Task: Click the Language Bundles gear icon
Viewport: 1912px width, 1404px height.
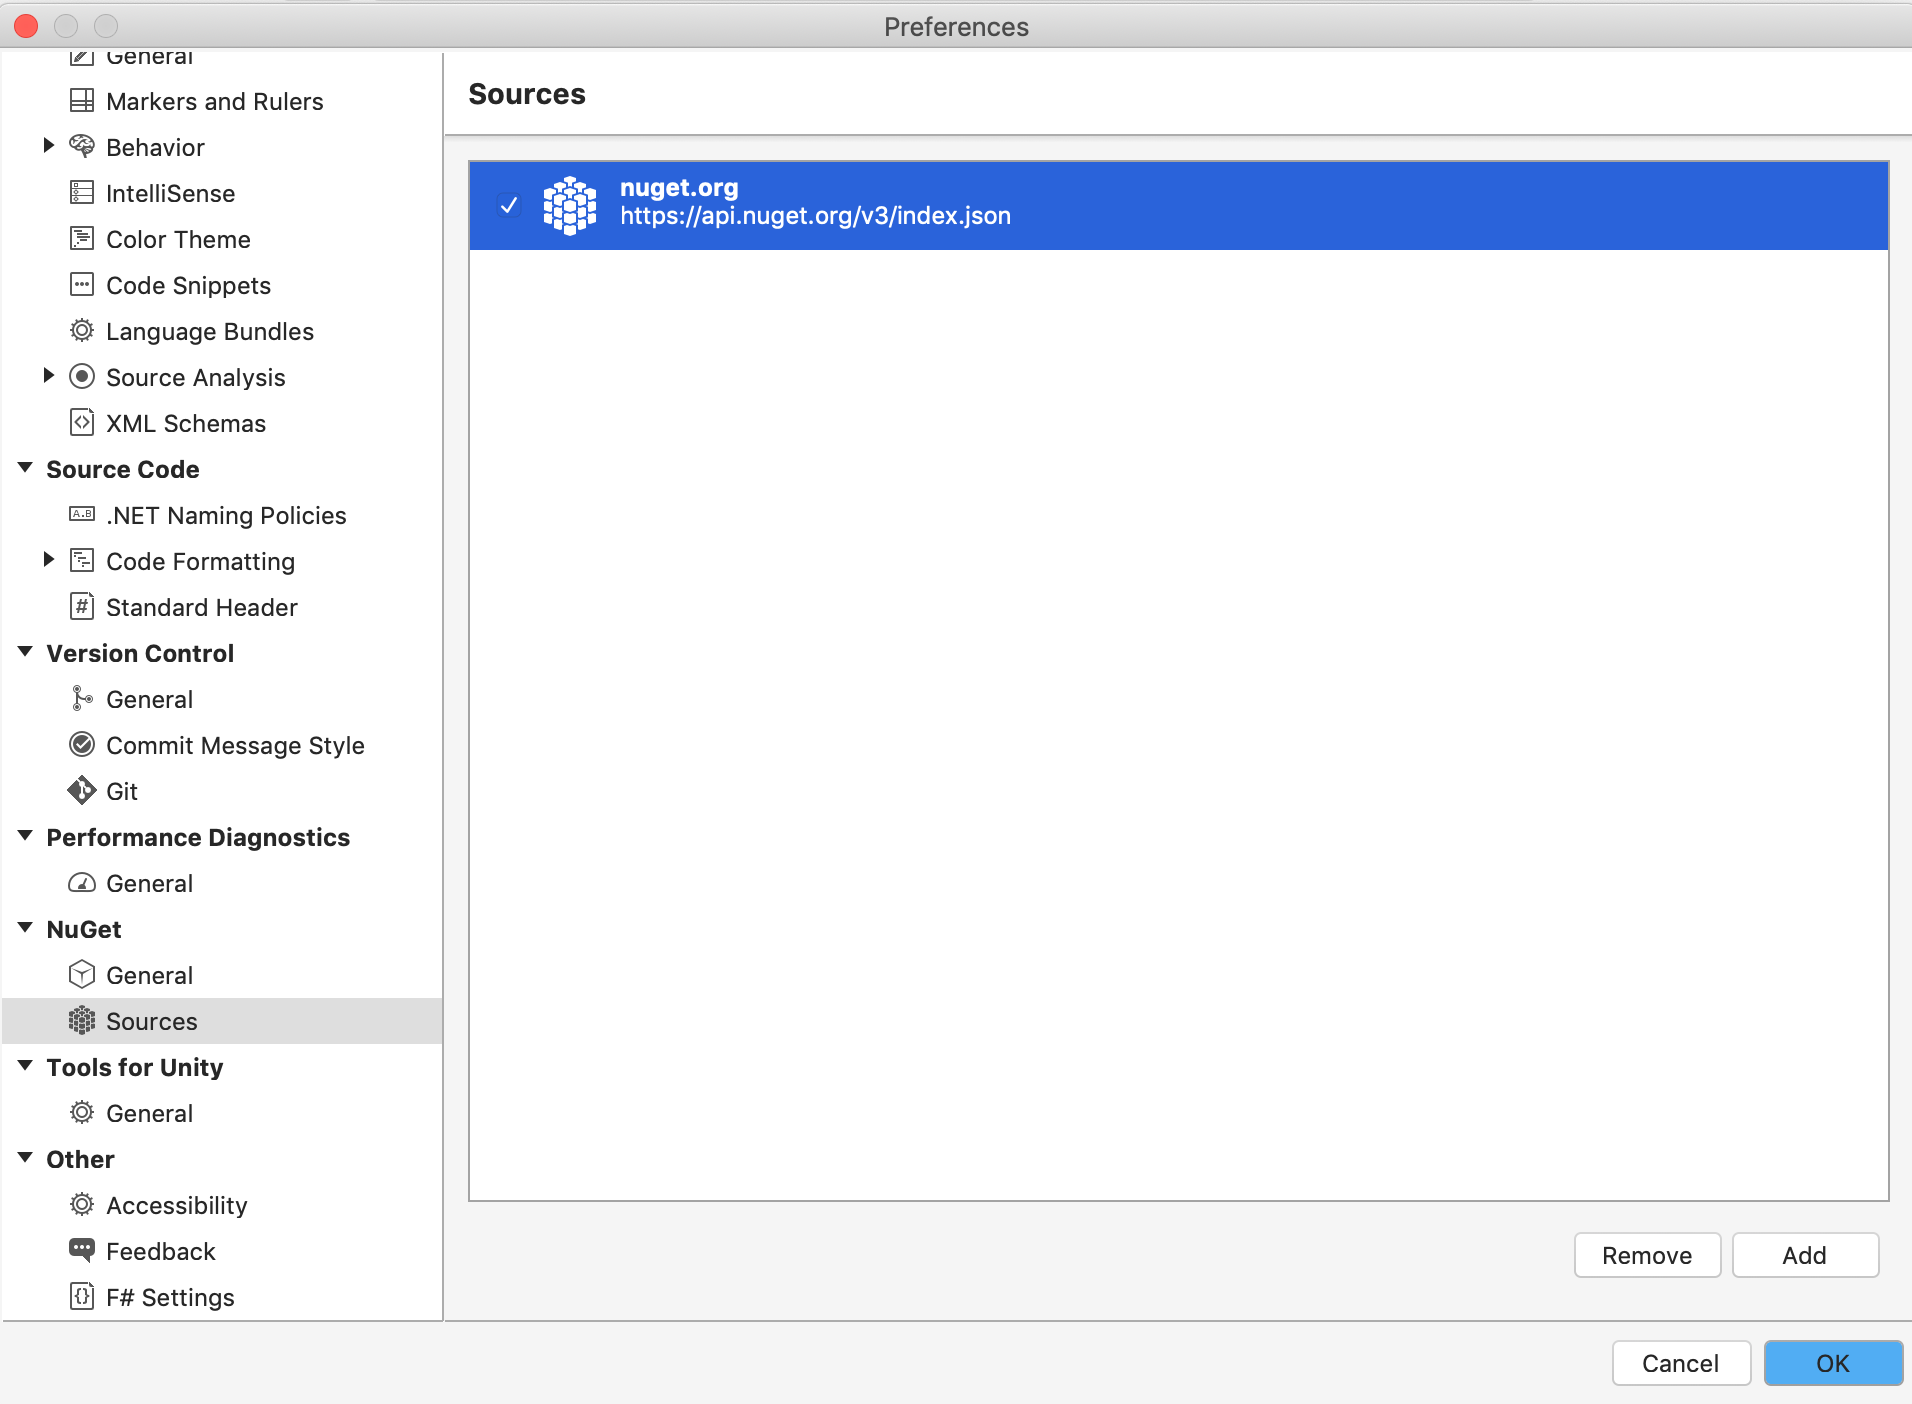Action: pyautogui.click(x=82, y=331)
